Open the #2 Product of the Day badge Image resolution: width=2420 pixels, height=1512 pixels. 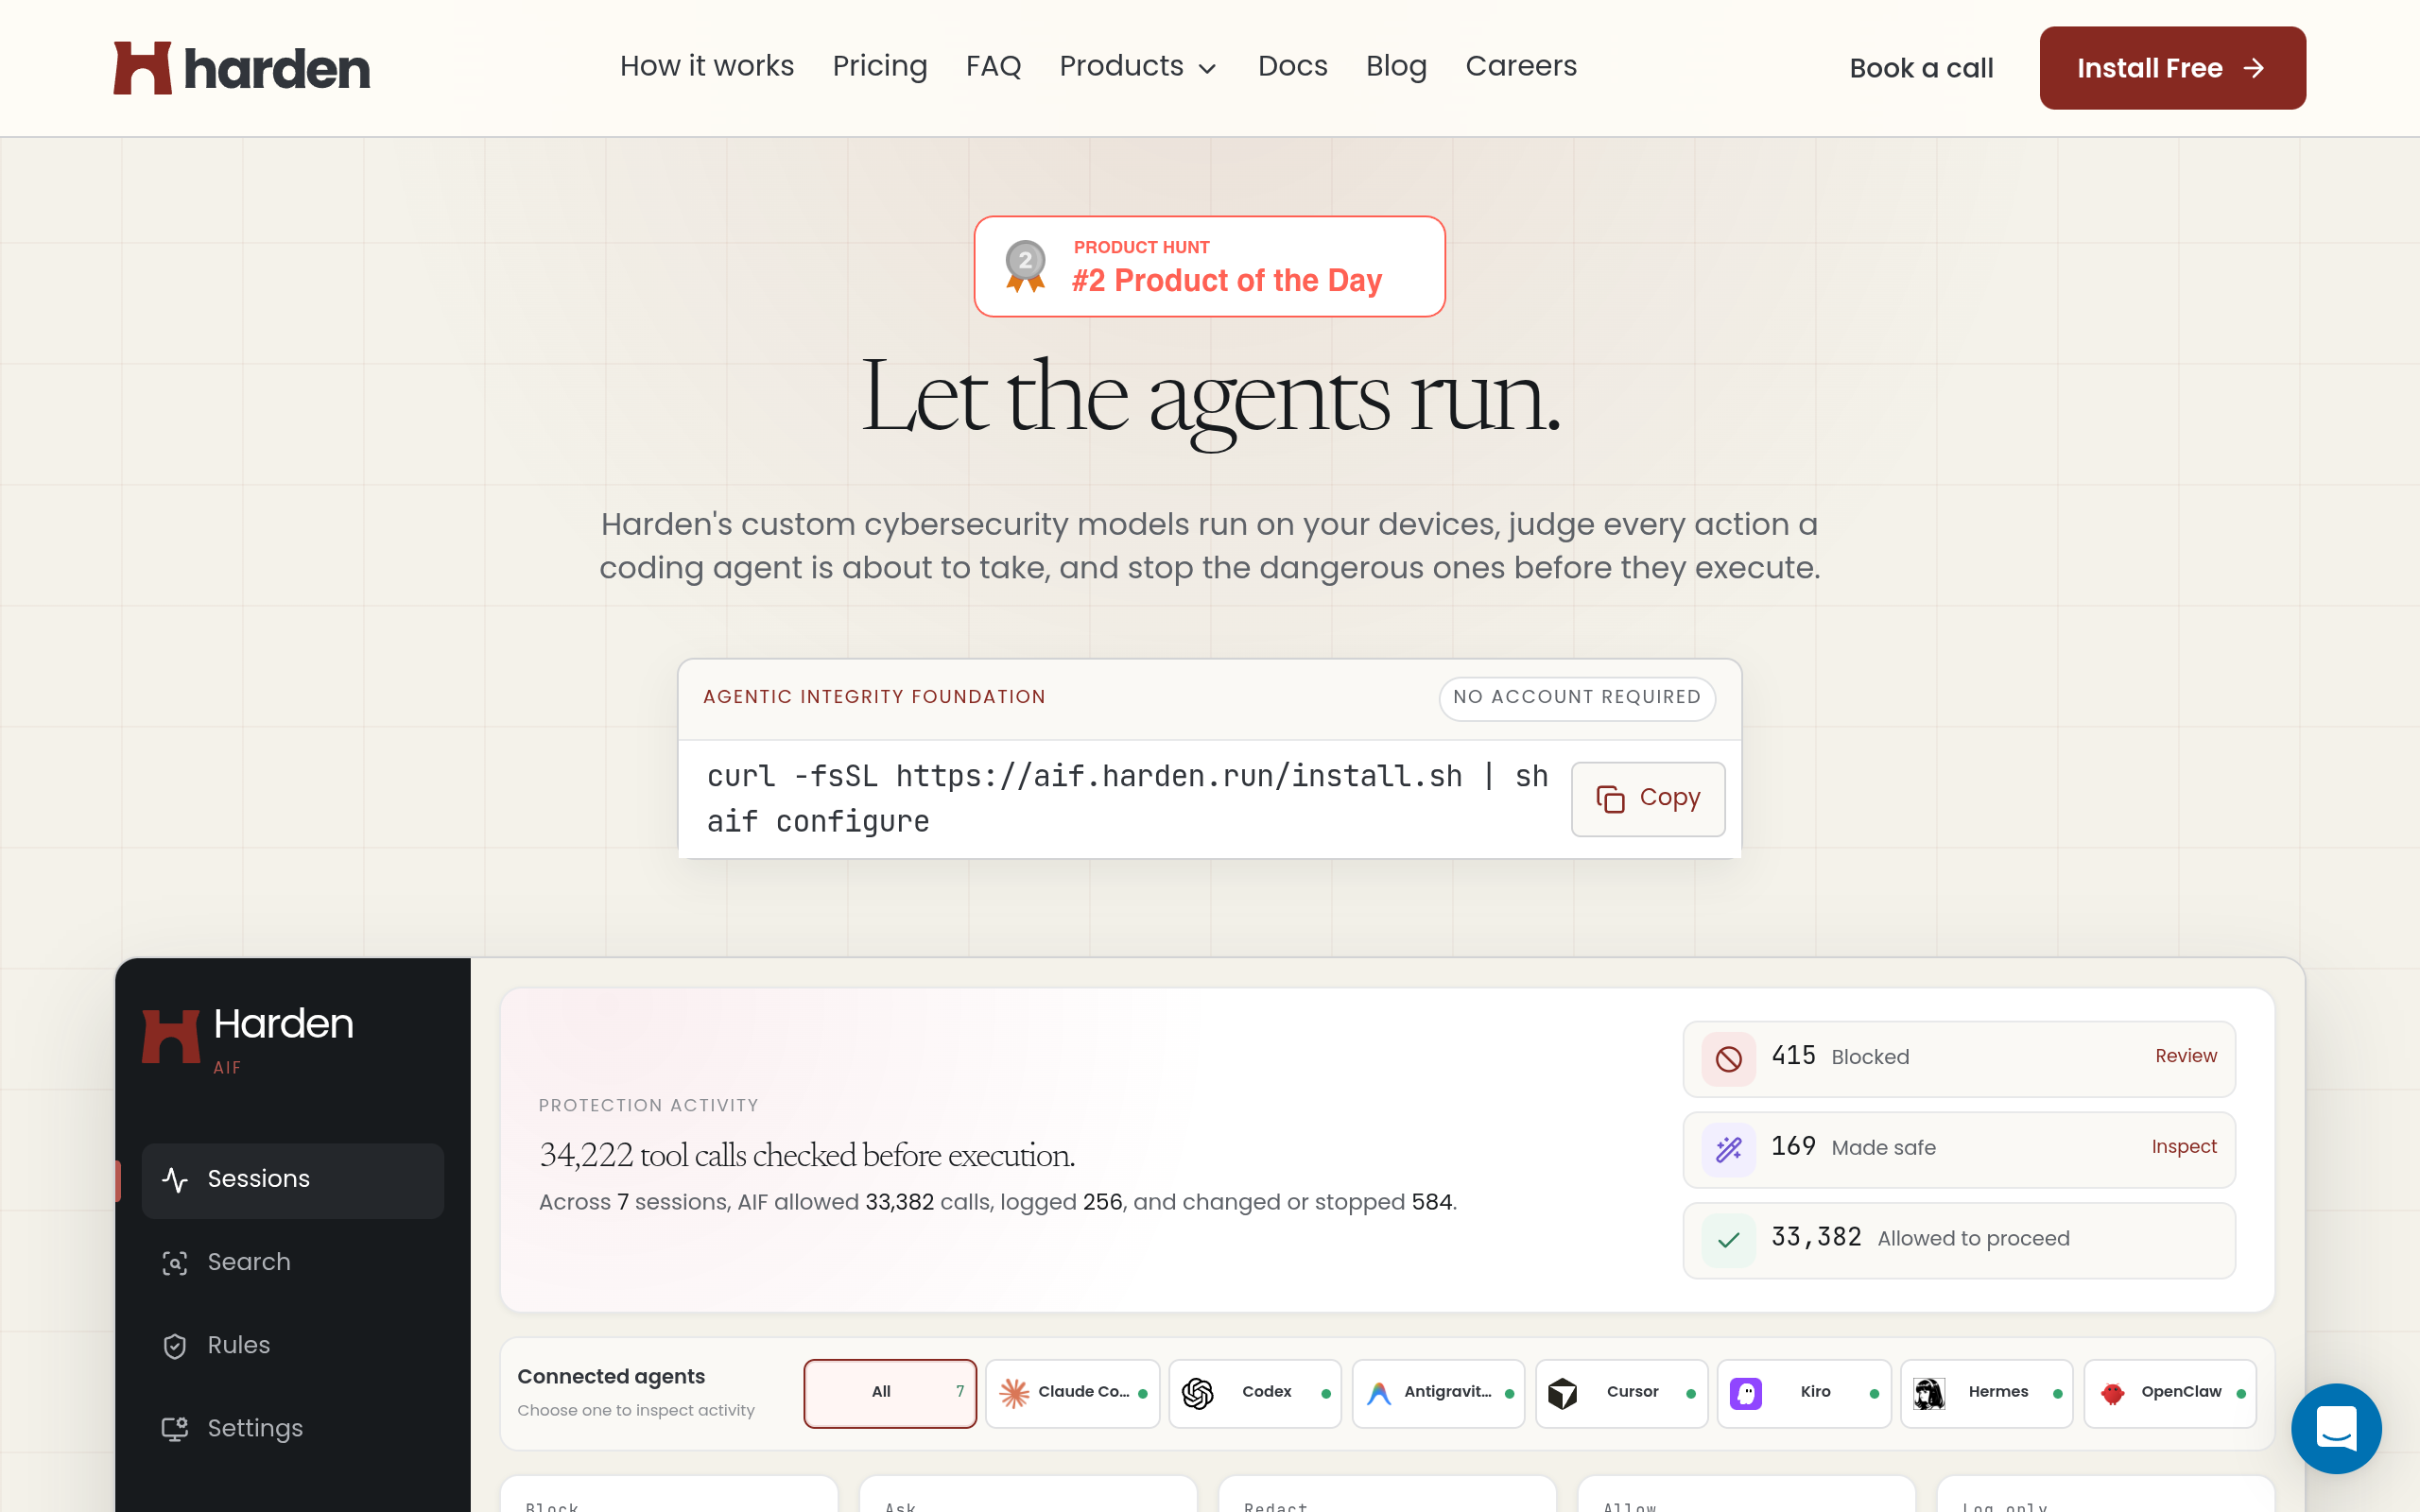pyautogui.click(x=1210, y=266)
